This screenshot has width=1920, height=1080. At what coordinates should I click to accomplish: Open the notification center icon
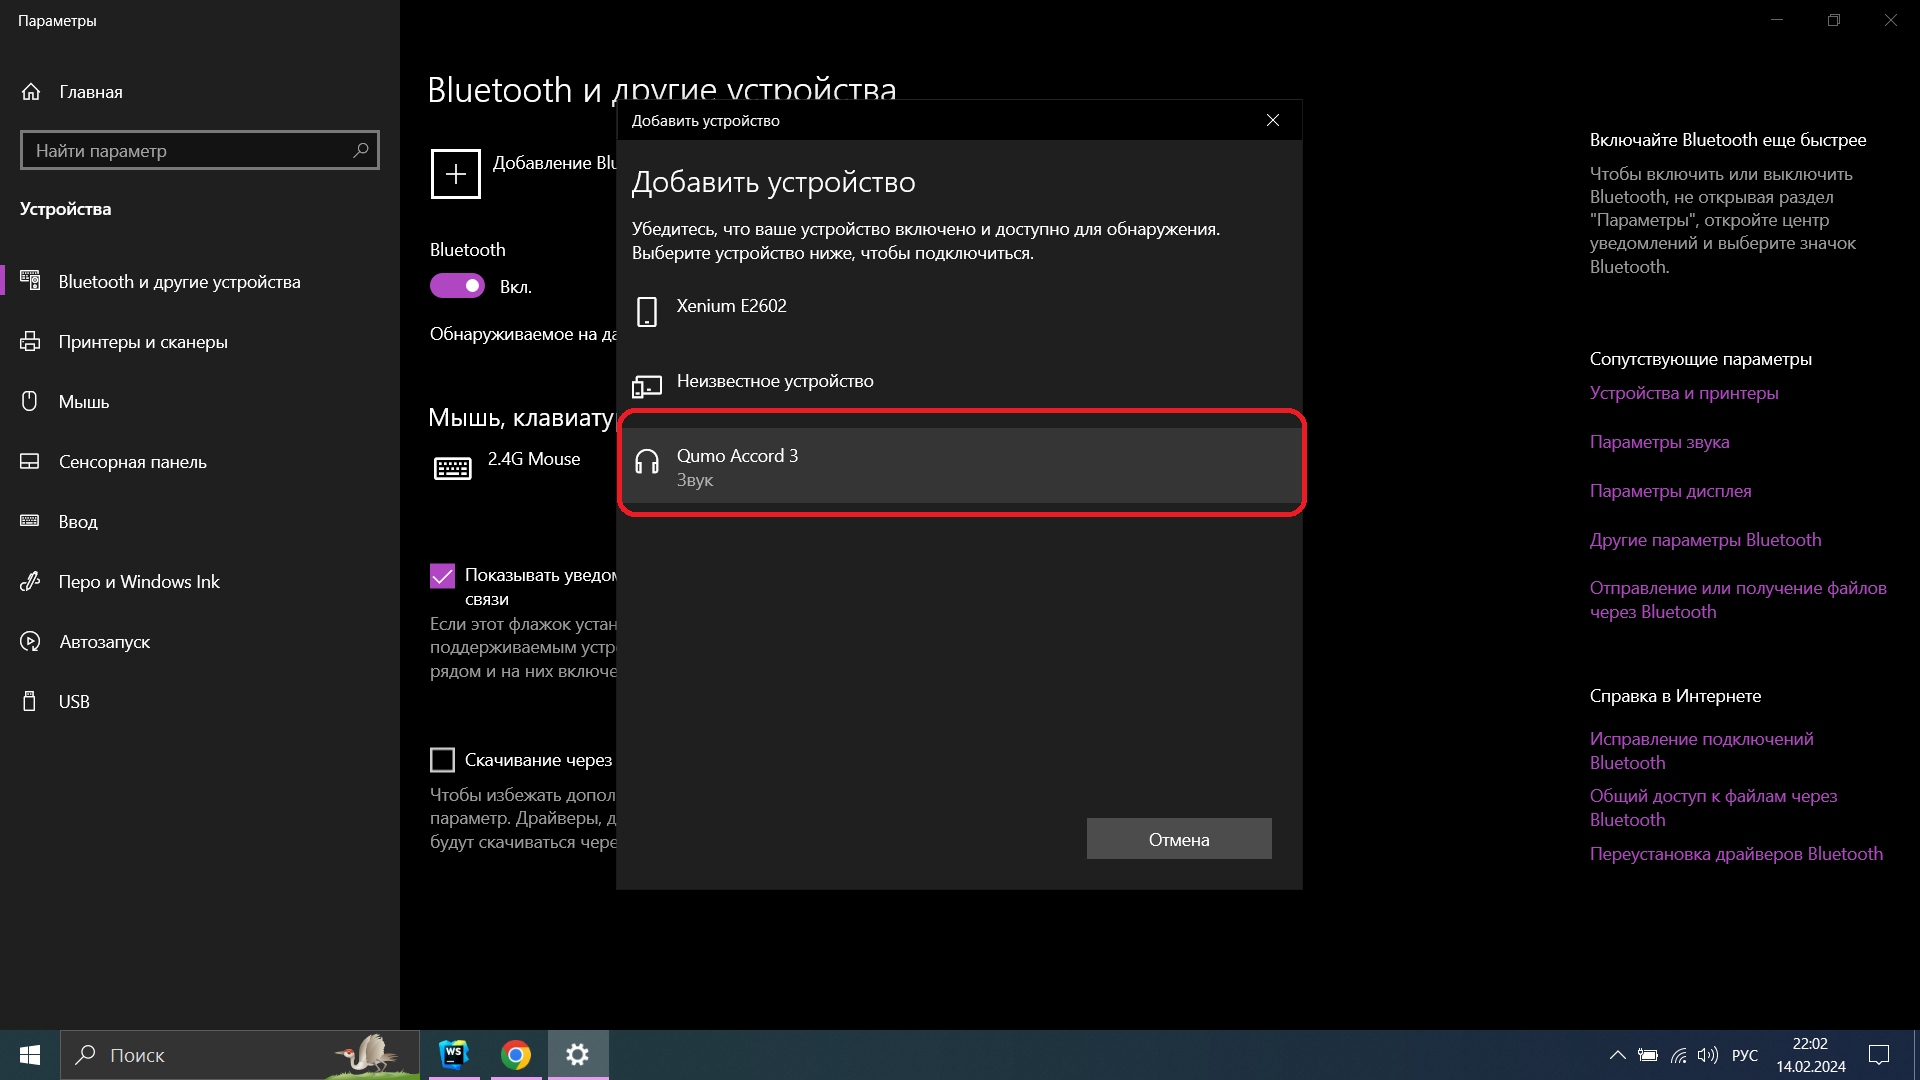pos(1879,1055)
